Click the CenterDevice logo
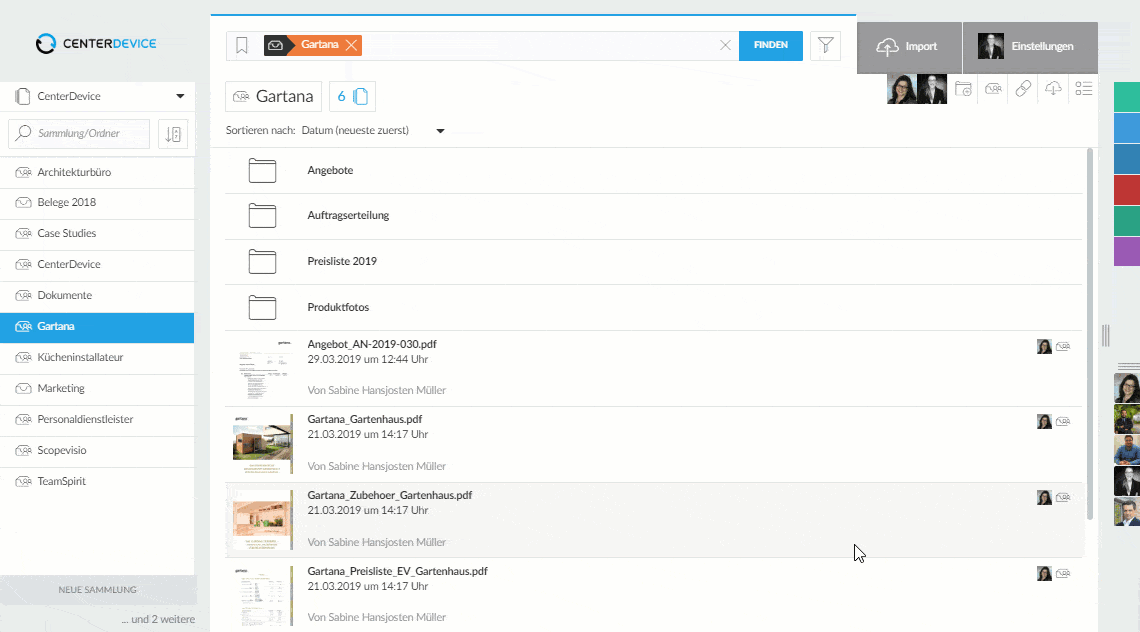The height and width of the screenshot is (632, 1140). click(x=96, y=44)
